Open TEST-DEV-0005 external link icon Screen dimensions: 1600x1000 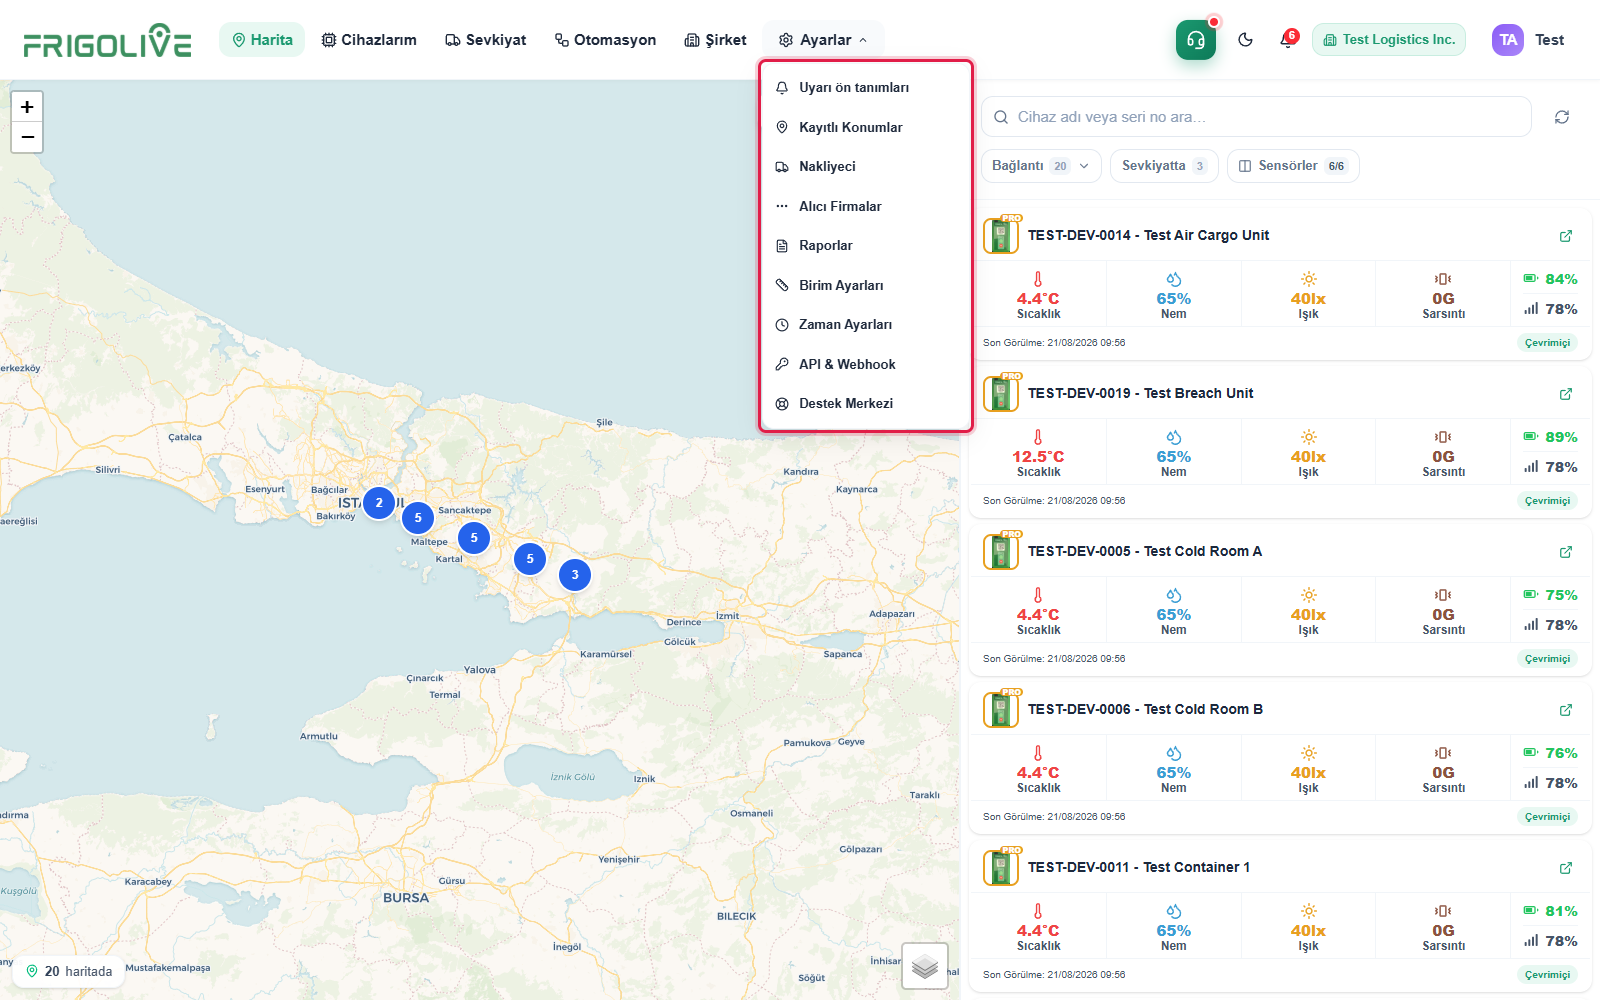tap(1566, 552)
